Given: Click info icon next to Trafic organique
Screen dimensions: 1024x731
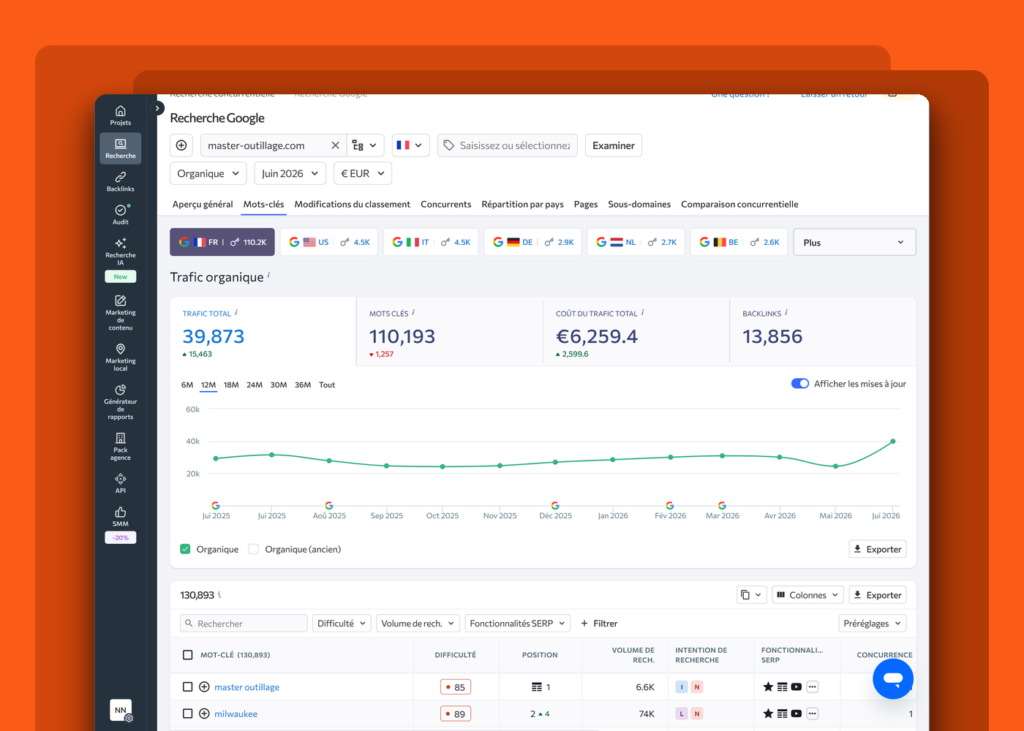Looking at the screenshot, I should coord(268,275).
